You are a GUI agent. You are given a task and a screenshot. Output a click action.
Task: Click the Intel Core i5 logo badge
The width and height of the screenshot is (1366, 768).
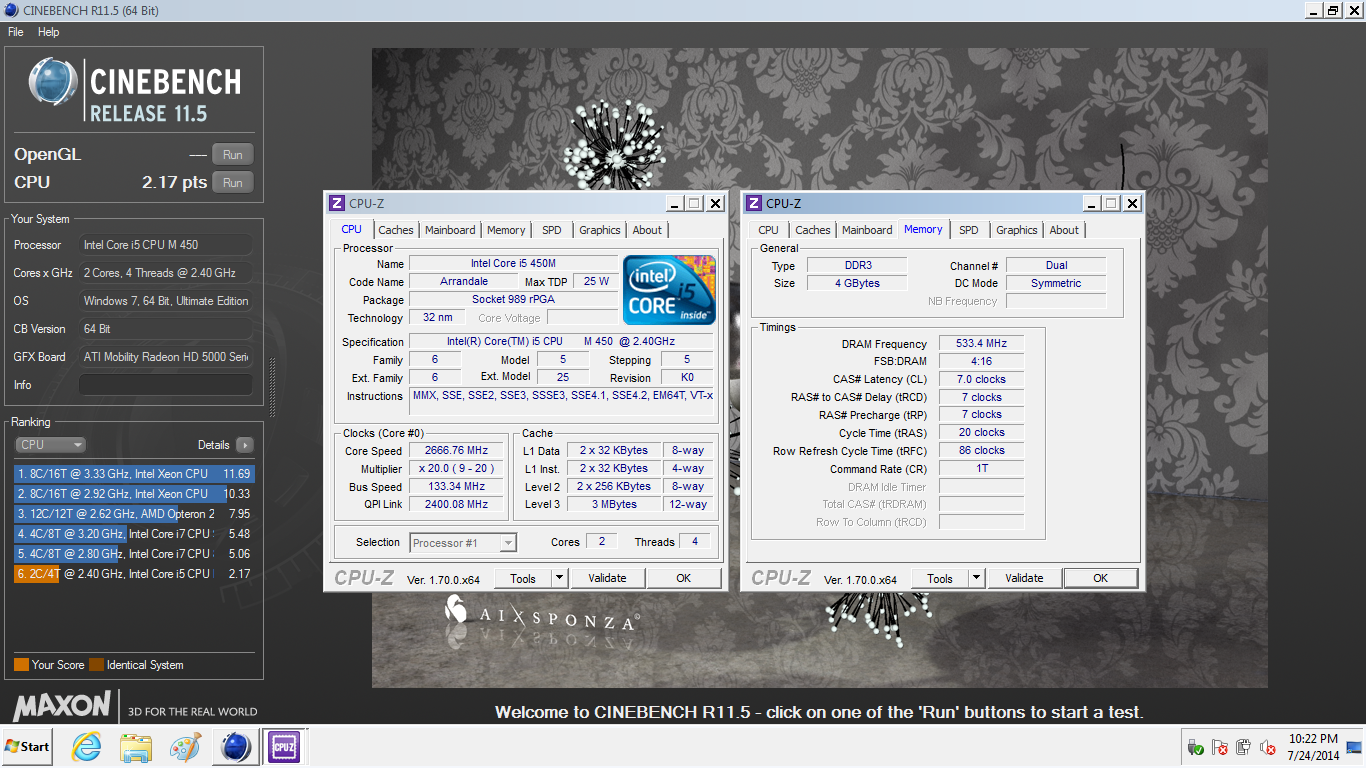tap(669, 289)
